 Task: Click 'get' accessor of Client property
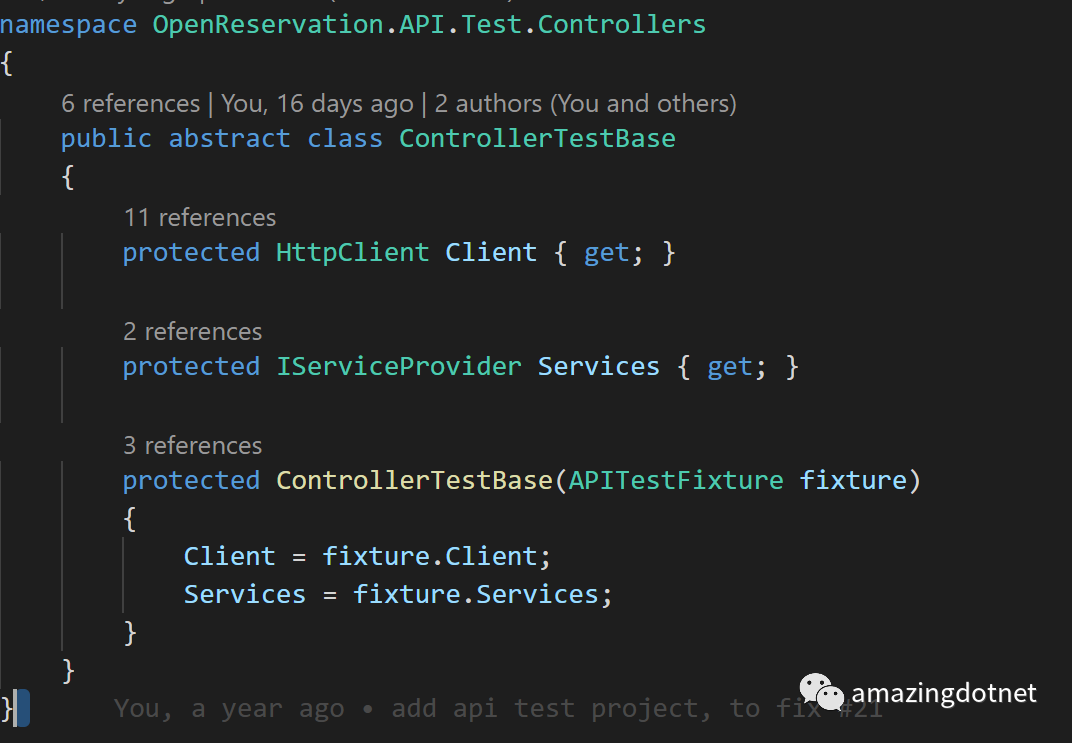pos(606,253)
